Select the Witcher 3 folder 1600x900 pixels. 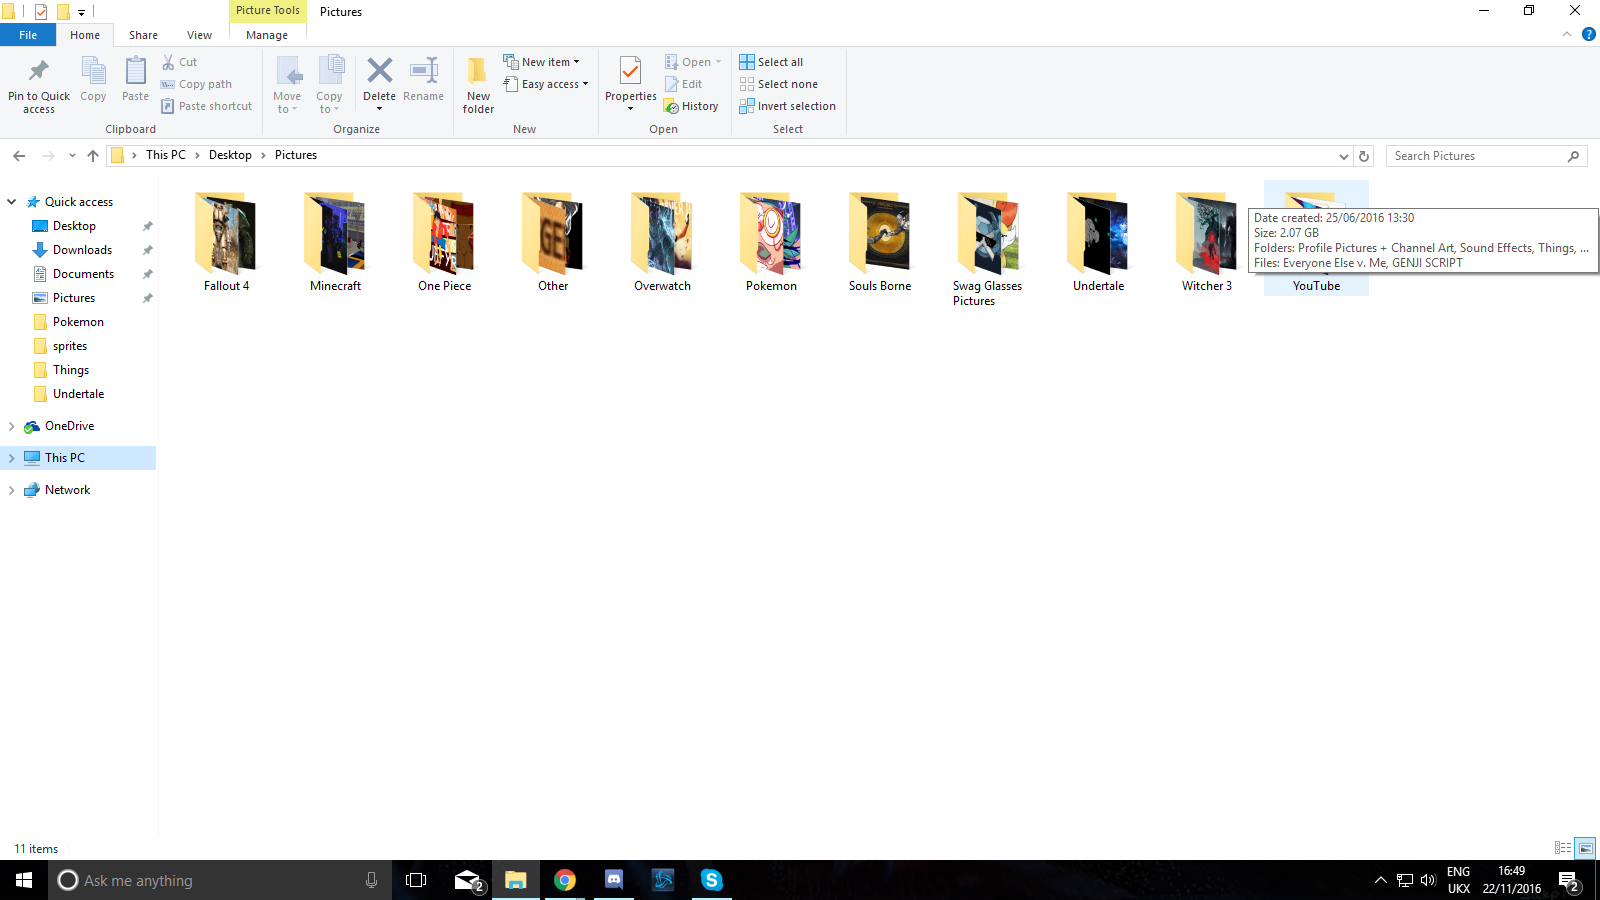click(x=1207, y=241)
